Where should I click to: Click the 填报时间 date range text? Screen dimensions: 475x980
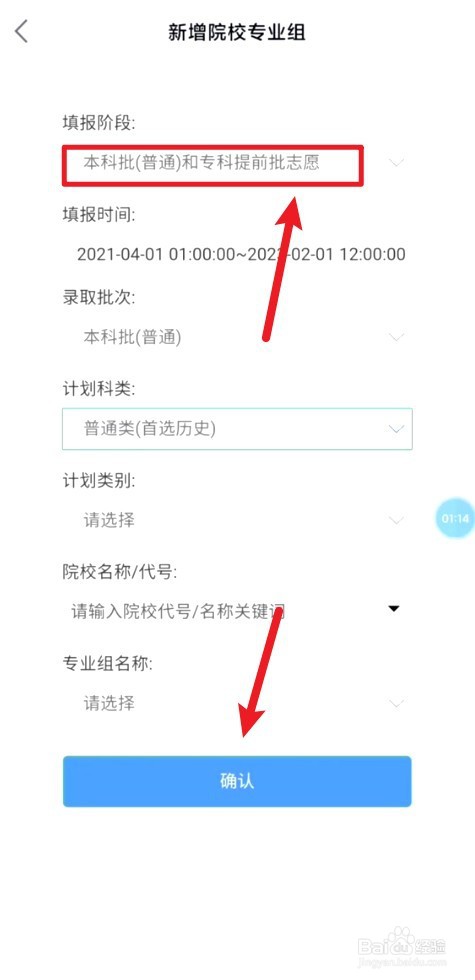click(x=241, y=254)
